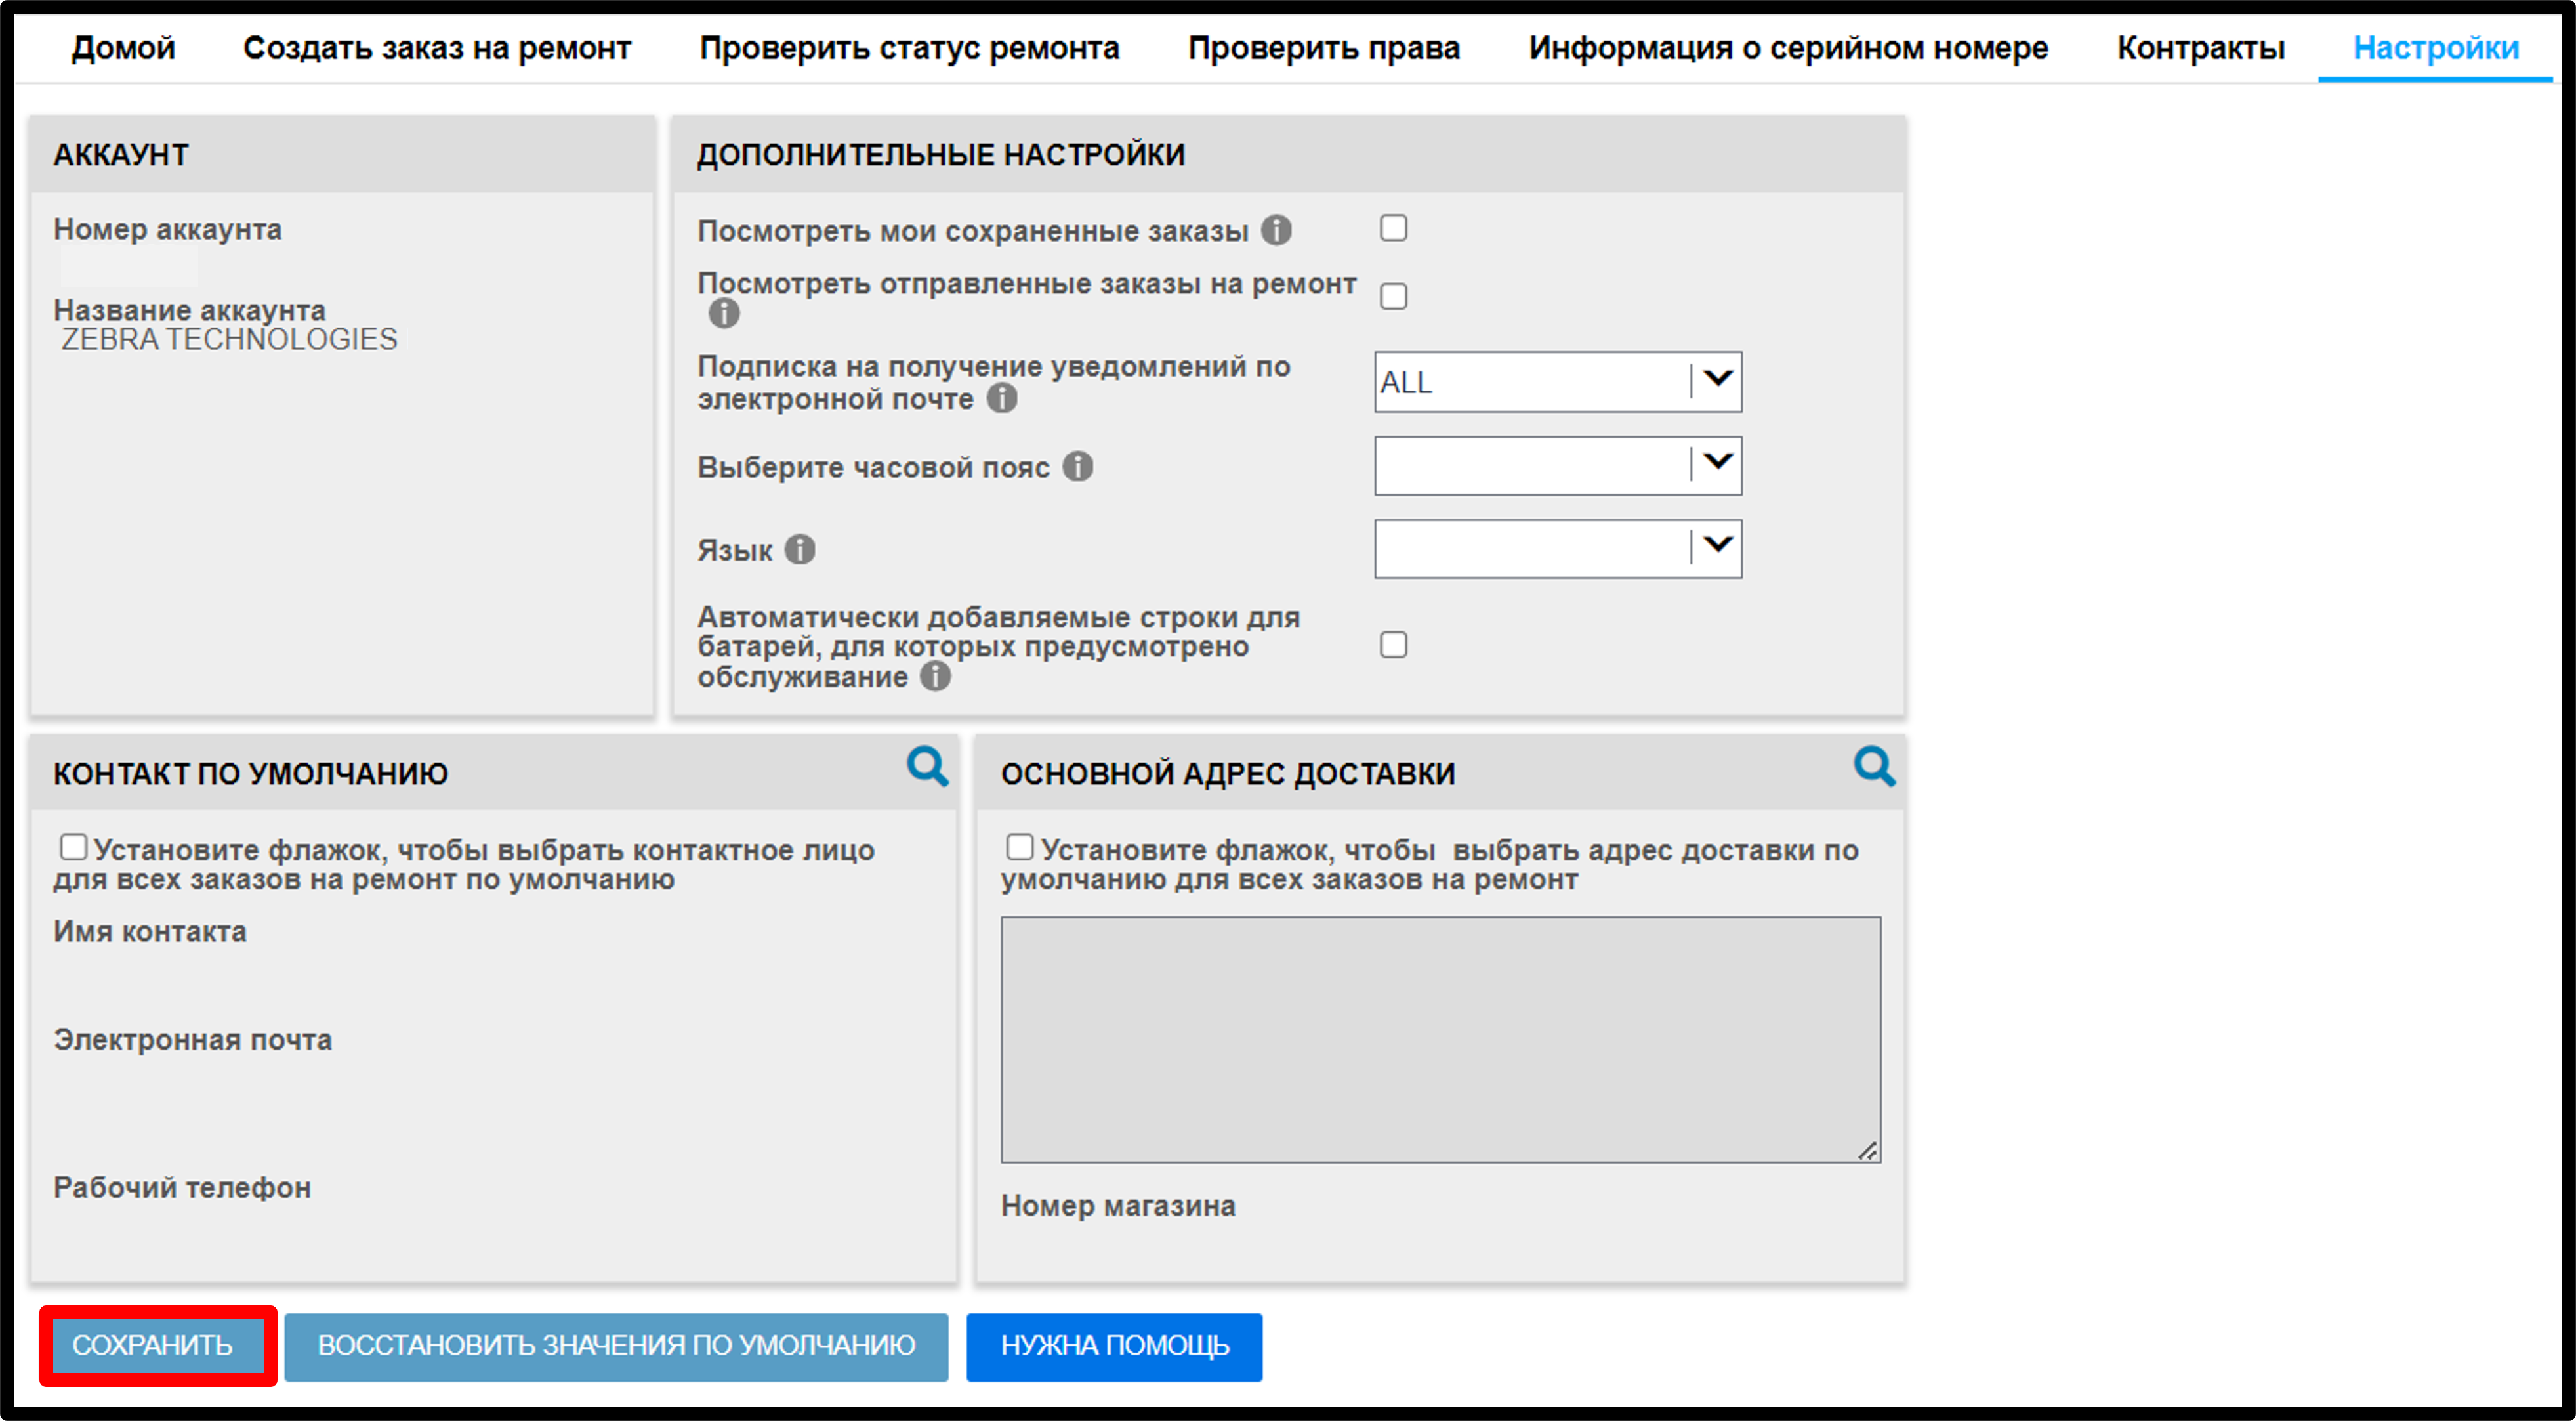Enable Посмотреть мои сохраненные заказы checkbox
Screen dimensions: 2576x1421
coord(1393,229)
